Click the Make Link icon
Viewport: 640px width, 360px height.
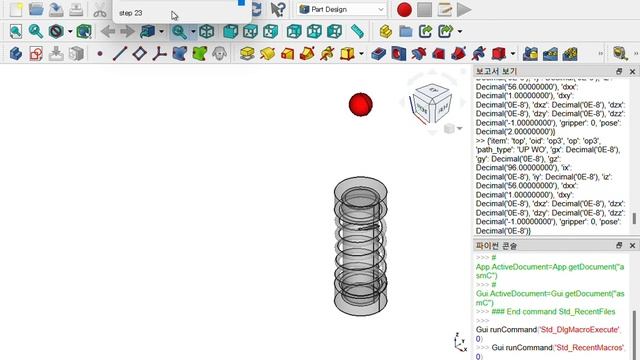point(426,31)
